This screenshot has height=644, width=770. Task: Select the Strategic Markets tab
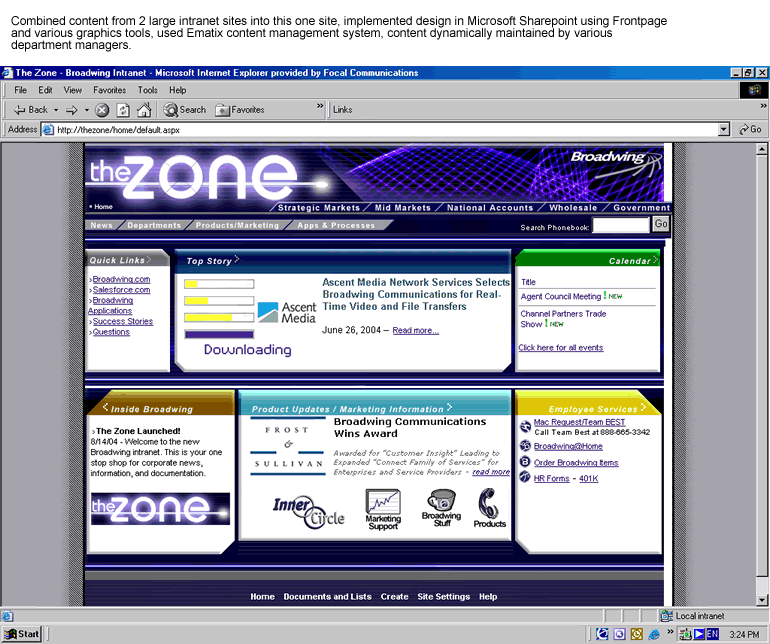pos(318,208)
